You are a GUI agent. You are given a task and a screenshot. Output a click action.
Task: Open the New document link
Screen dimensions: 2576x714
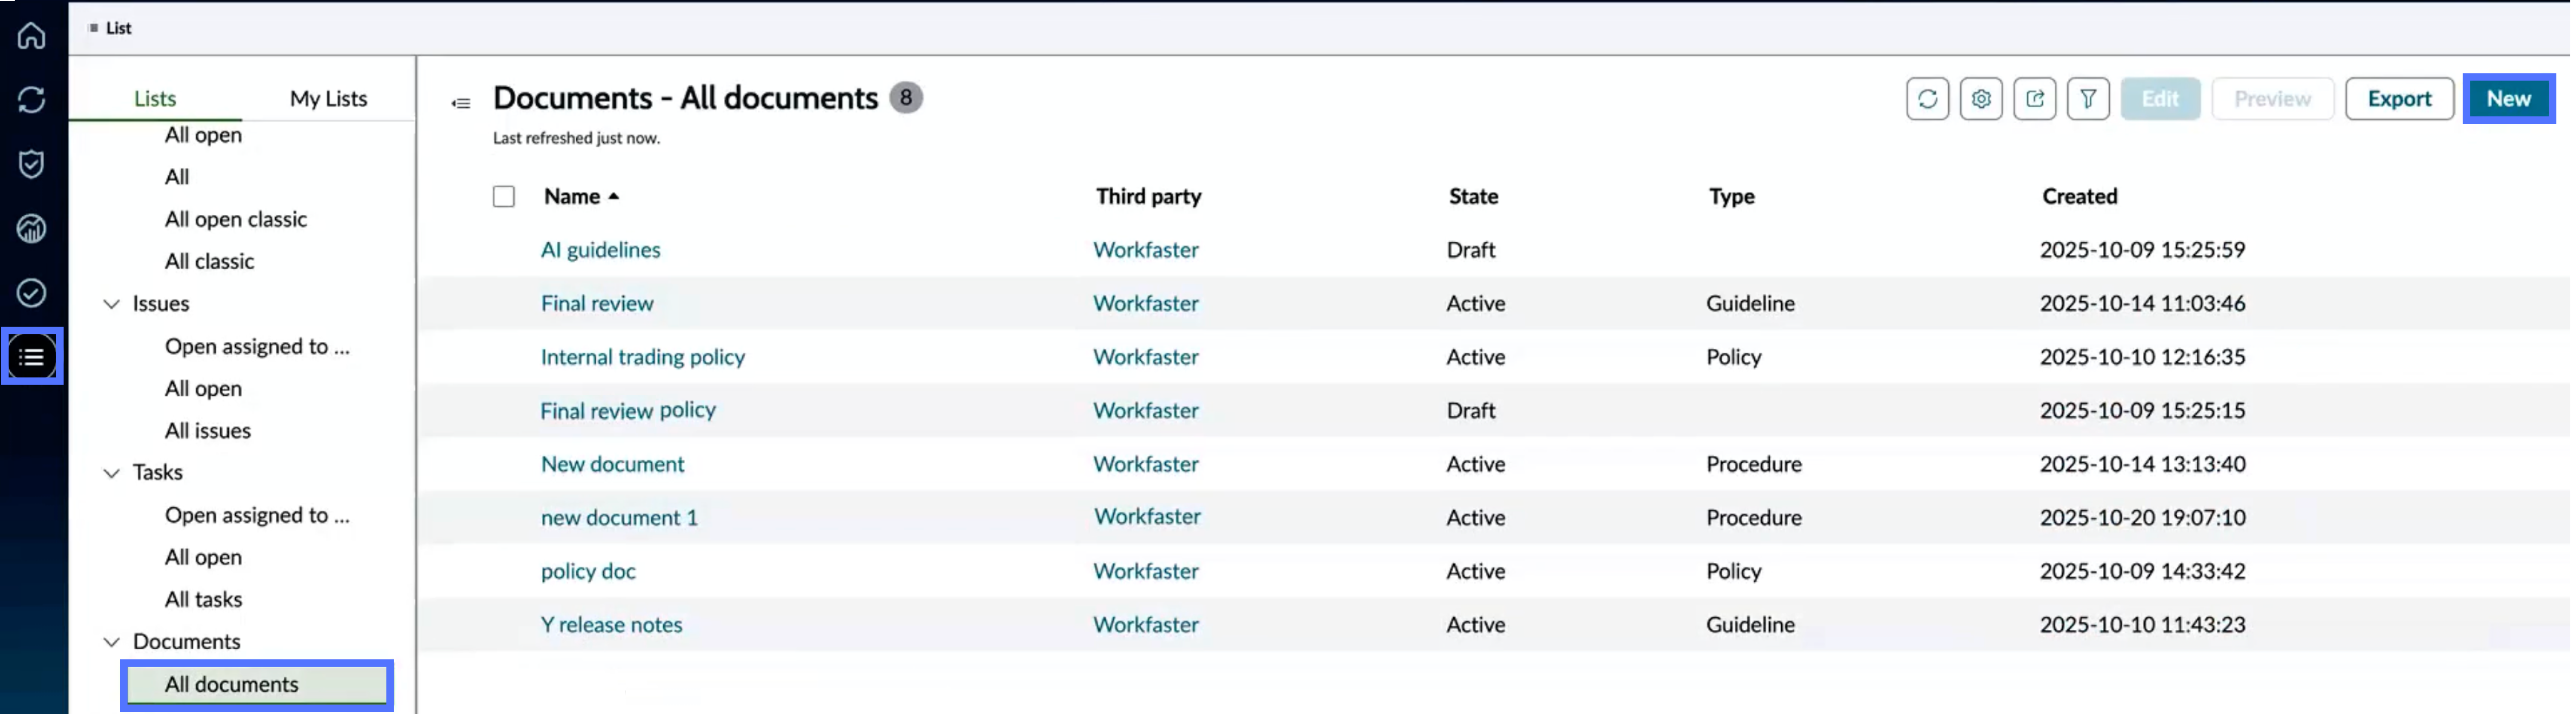pos(614,465)
